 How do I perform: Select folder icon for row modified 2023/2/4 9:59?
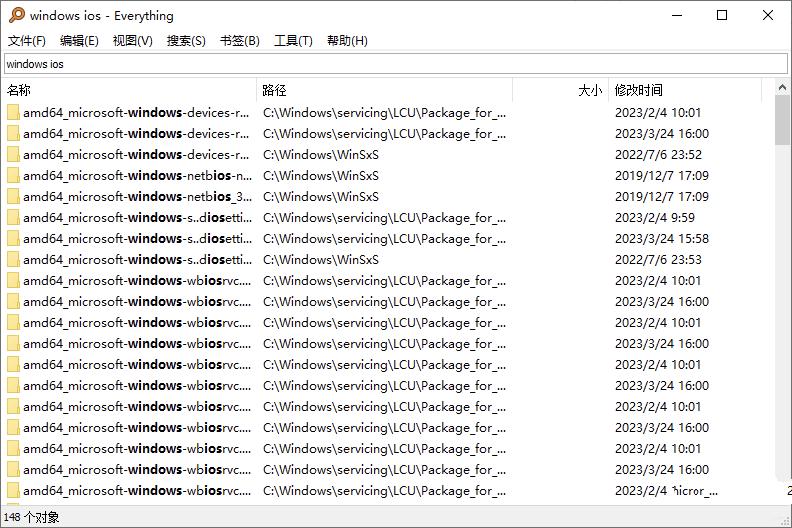pos(13,218)
